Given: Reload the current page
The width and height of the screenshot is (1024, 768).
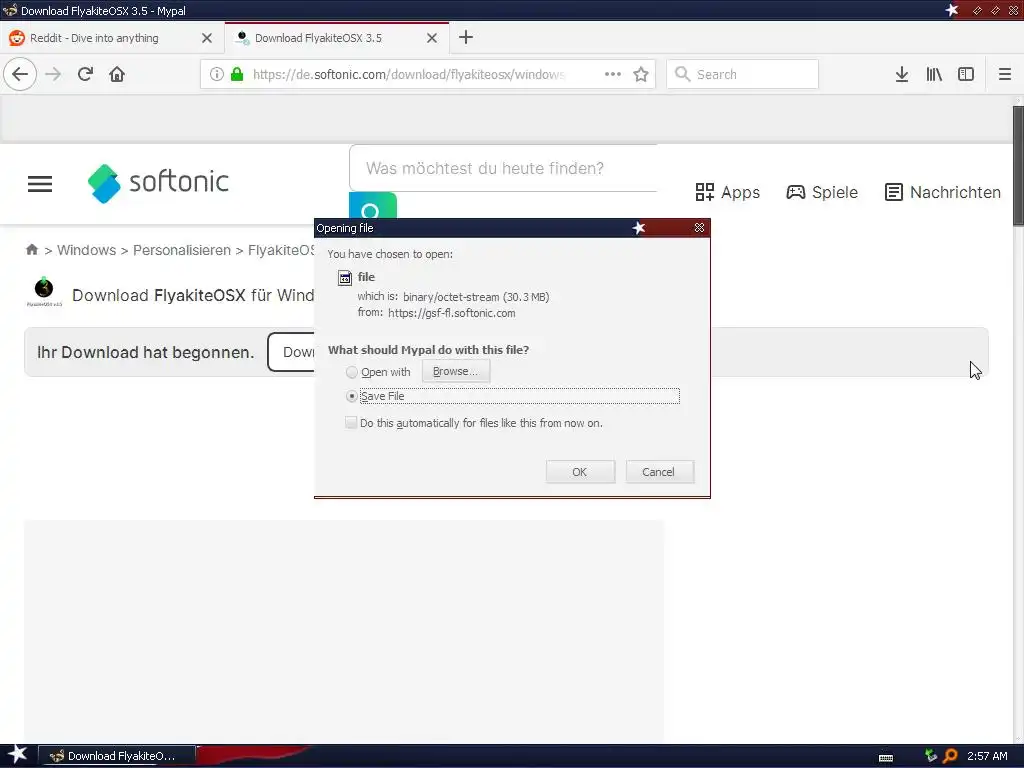Looking at the screenshot, I should click(85, 74).
